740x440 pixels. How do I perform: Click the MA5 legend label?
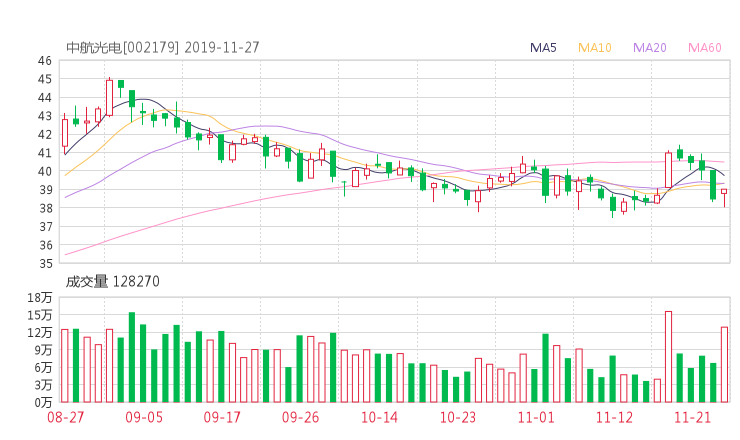(x=543, y=48)
